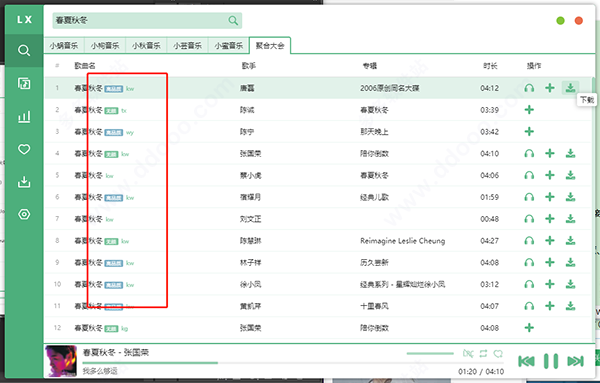
Task: Click the playback time 01:20 / 04:10
Action: tap(481, 372)
